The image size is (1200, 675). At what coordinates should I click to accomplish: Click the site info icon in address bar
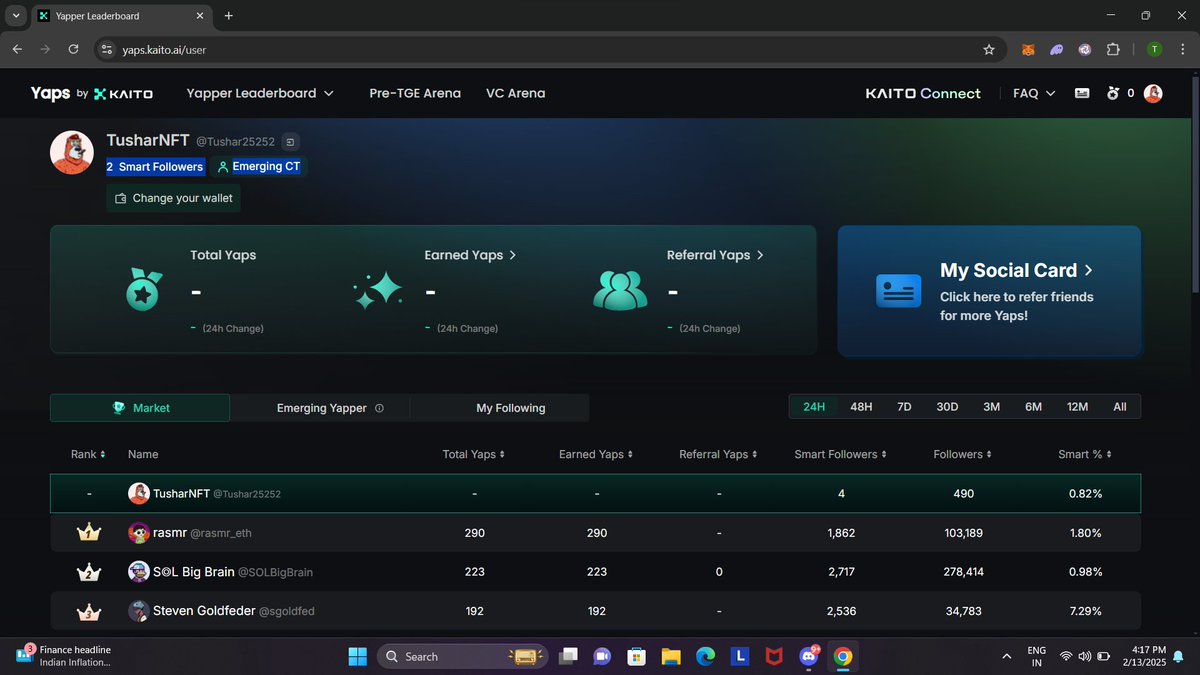coord(108,49)
